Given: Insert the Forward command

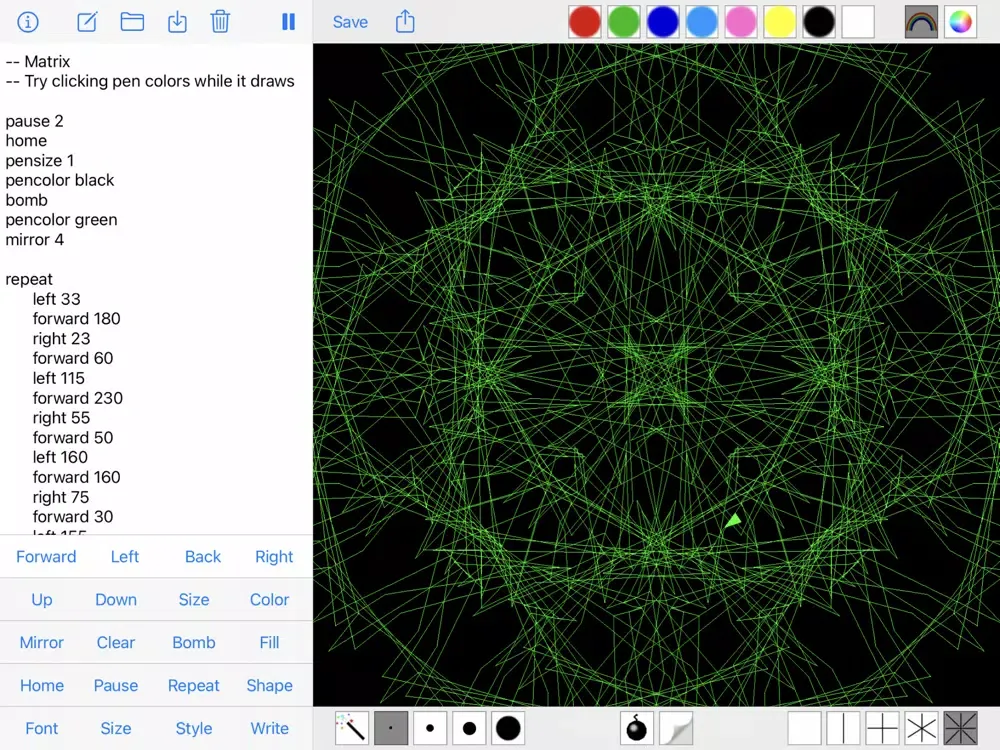Looking at the screenshot, I should click(46, 556).
